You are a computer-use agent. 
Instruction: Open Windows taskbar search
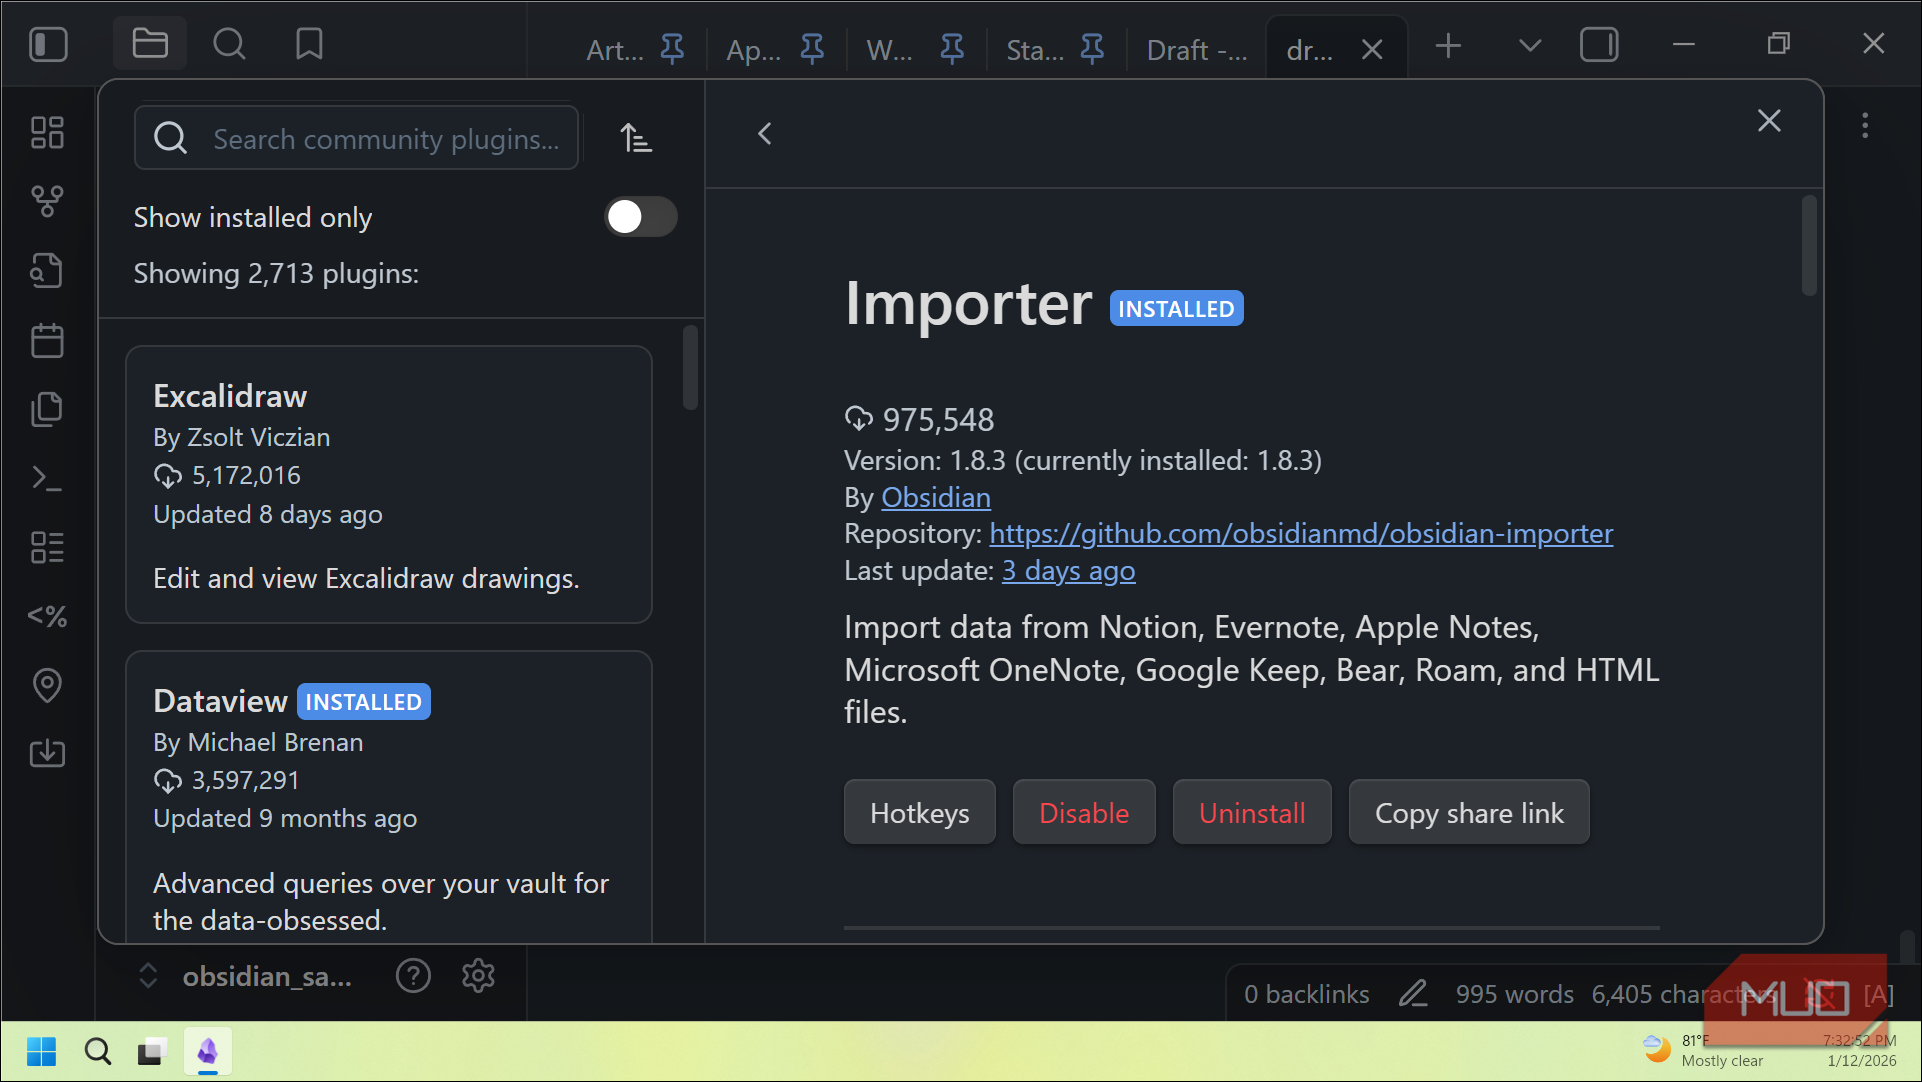[97, 1052]
